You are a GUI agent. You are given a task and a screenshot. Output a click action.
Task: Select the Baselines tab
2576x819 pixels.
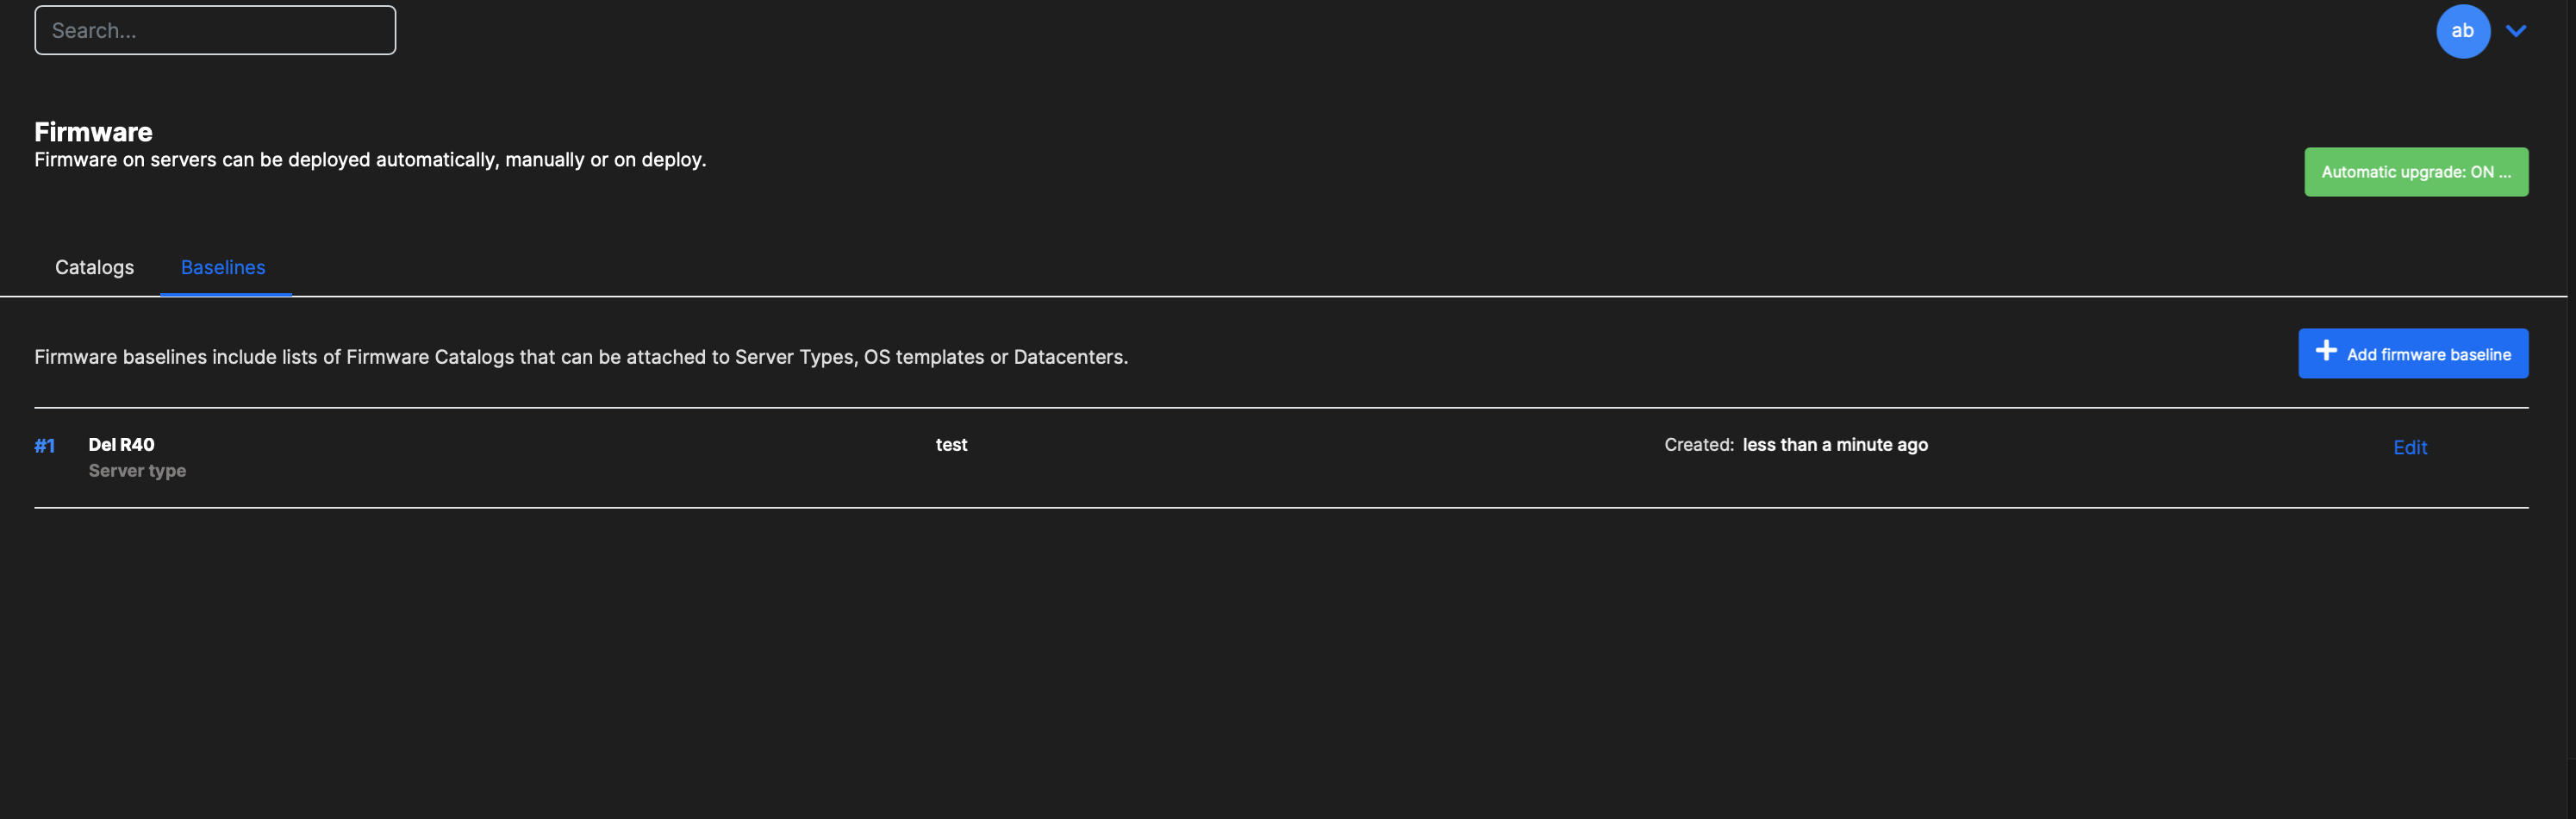coord(223,267)
